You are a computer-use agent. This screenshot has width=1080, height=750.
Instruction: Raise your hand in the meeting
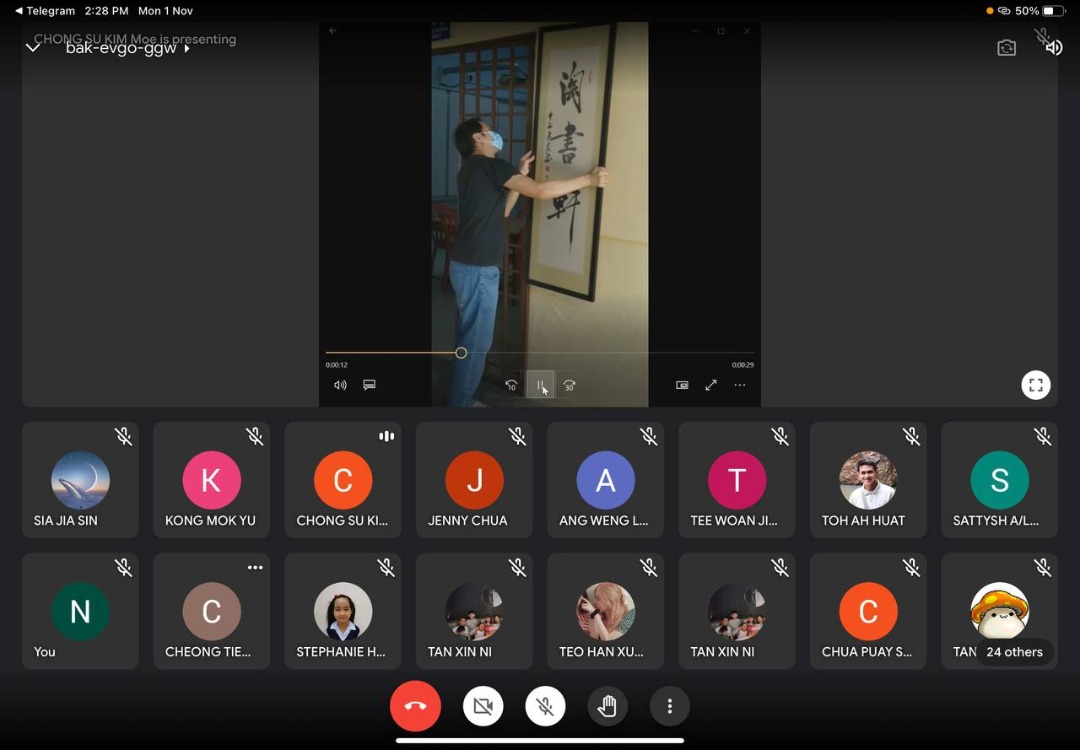click(x=607, y=707)
